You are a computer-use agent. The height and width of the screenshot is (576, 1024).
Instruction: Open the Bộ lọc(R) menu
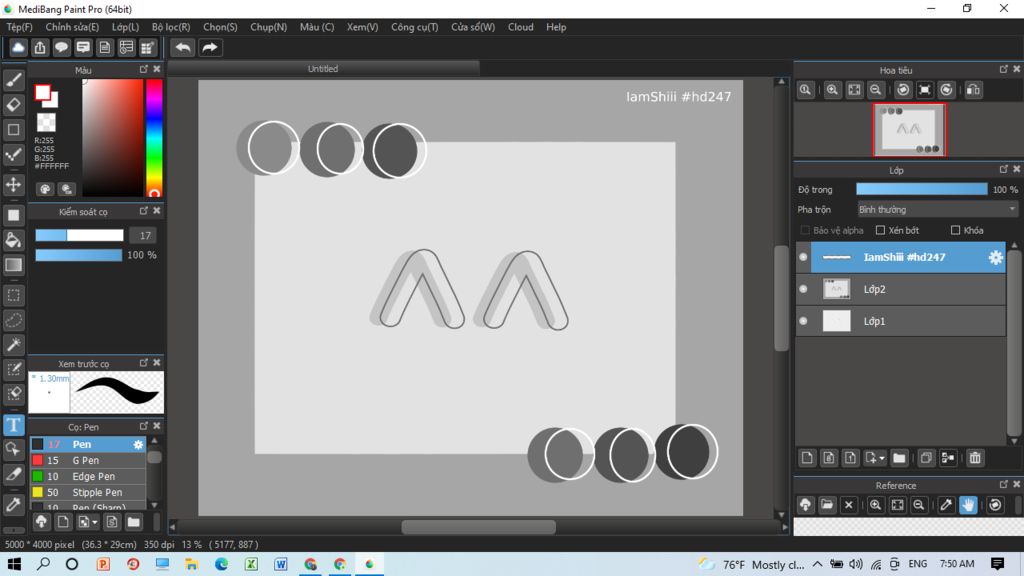171,27
